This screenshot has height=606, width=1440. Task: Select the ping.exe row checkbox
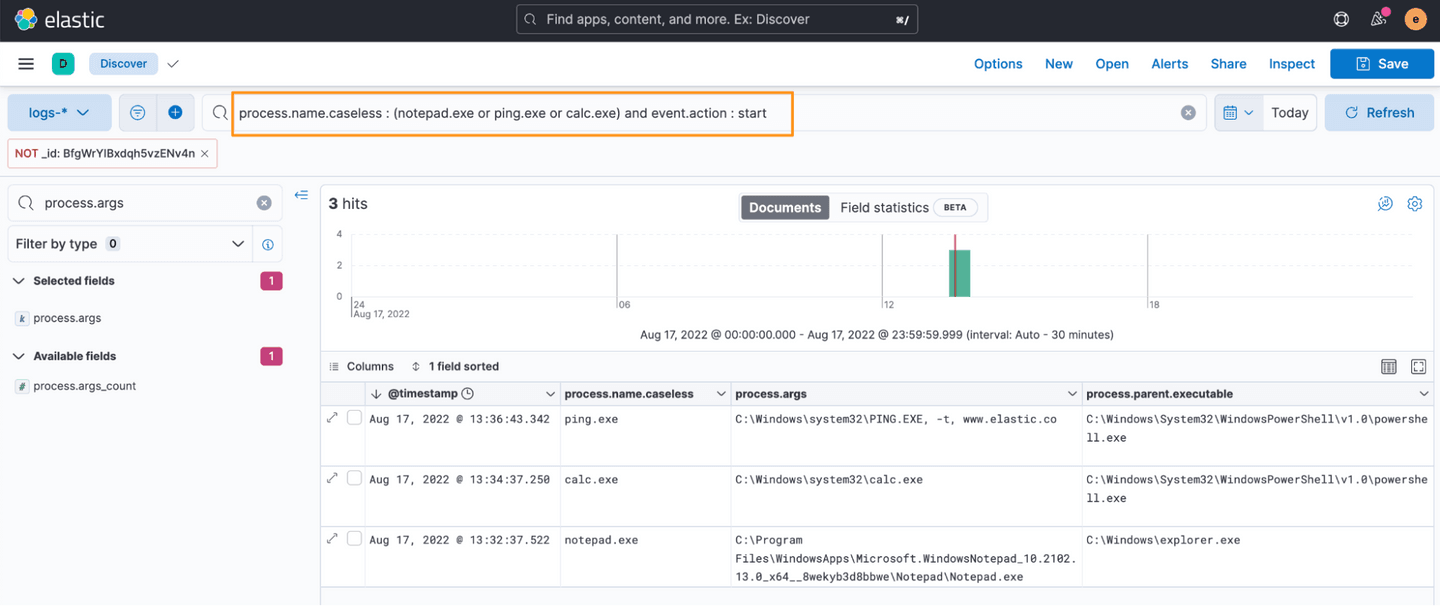354,418
